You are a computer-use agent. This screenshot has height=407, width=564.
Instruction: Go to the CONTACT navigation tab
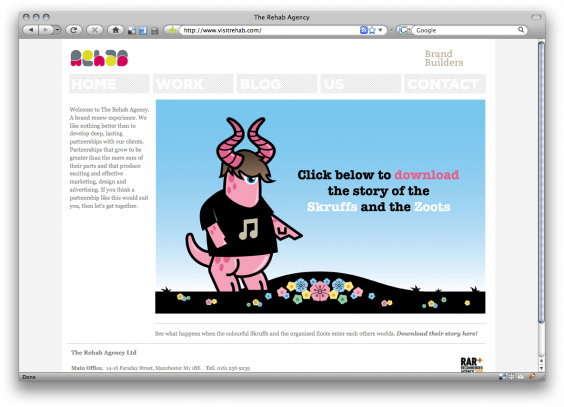click(445, 84)
